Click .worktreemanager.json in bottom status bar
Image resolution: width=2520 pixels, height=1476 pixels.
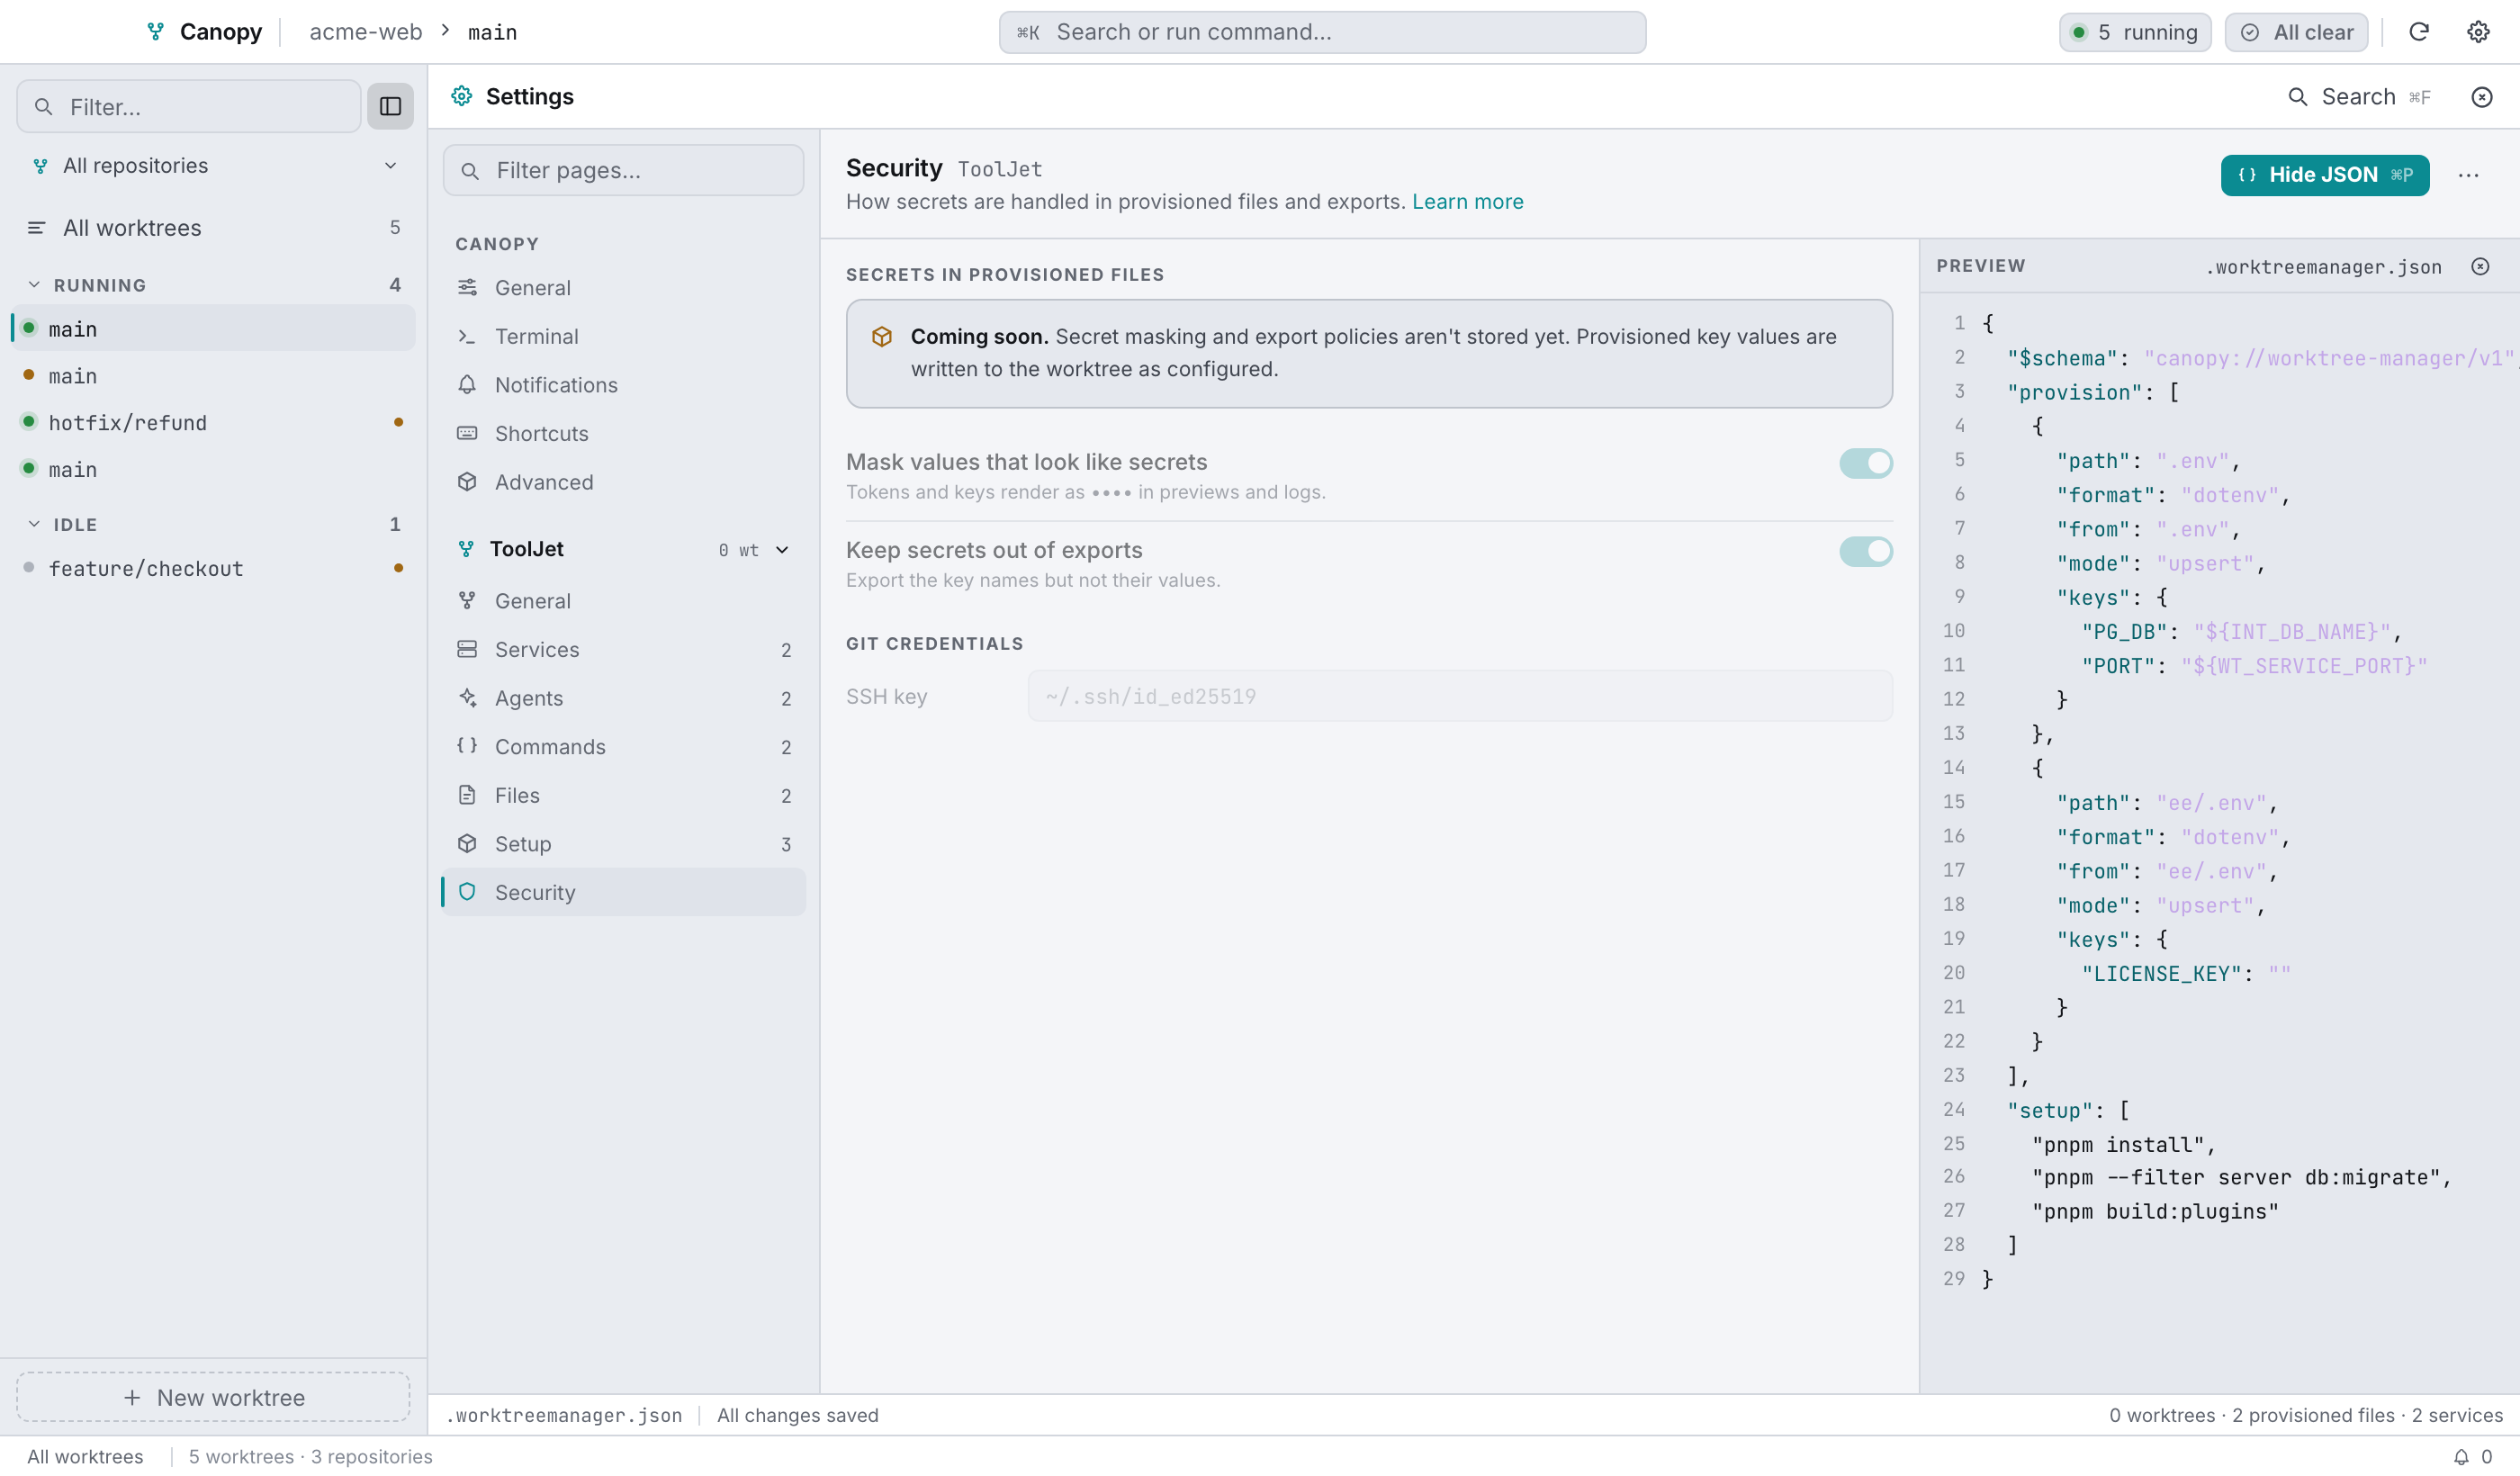(x=564, y=1415)
